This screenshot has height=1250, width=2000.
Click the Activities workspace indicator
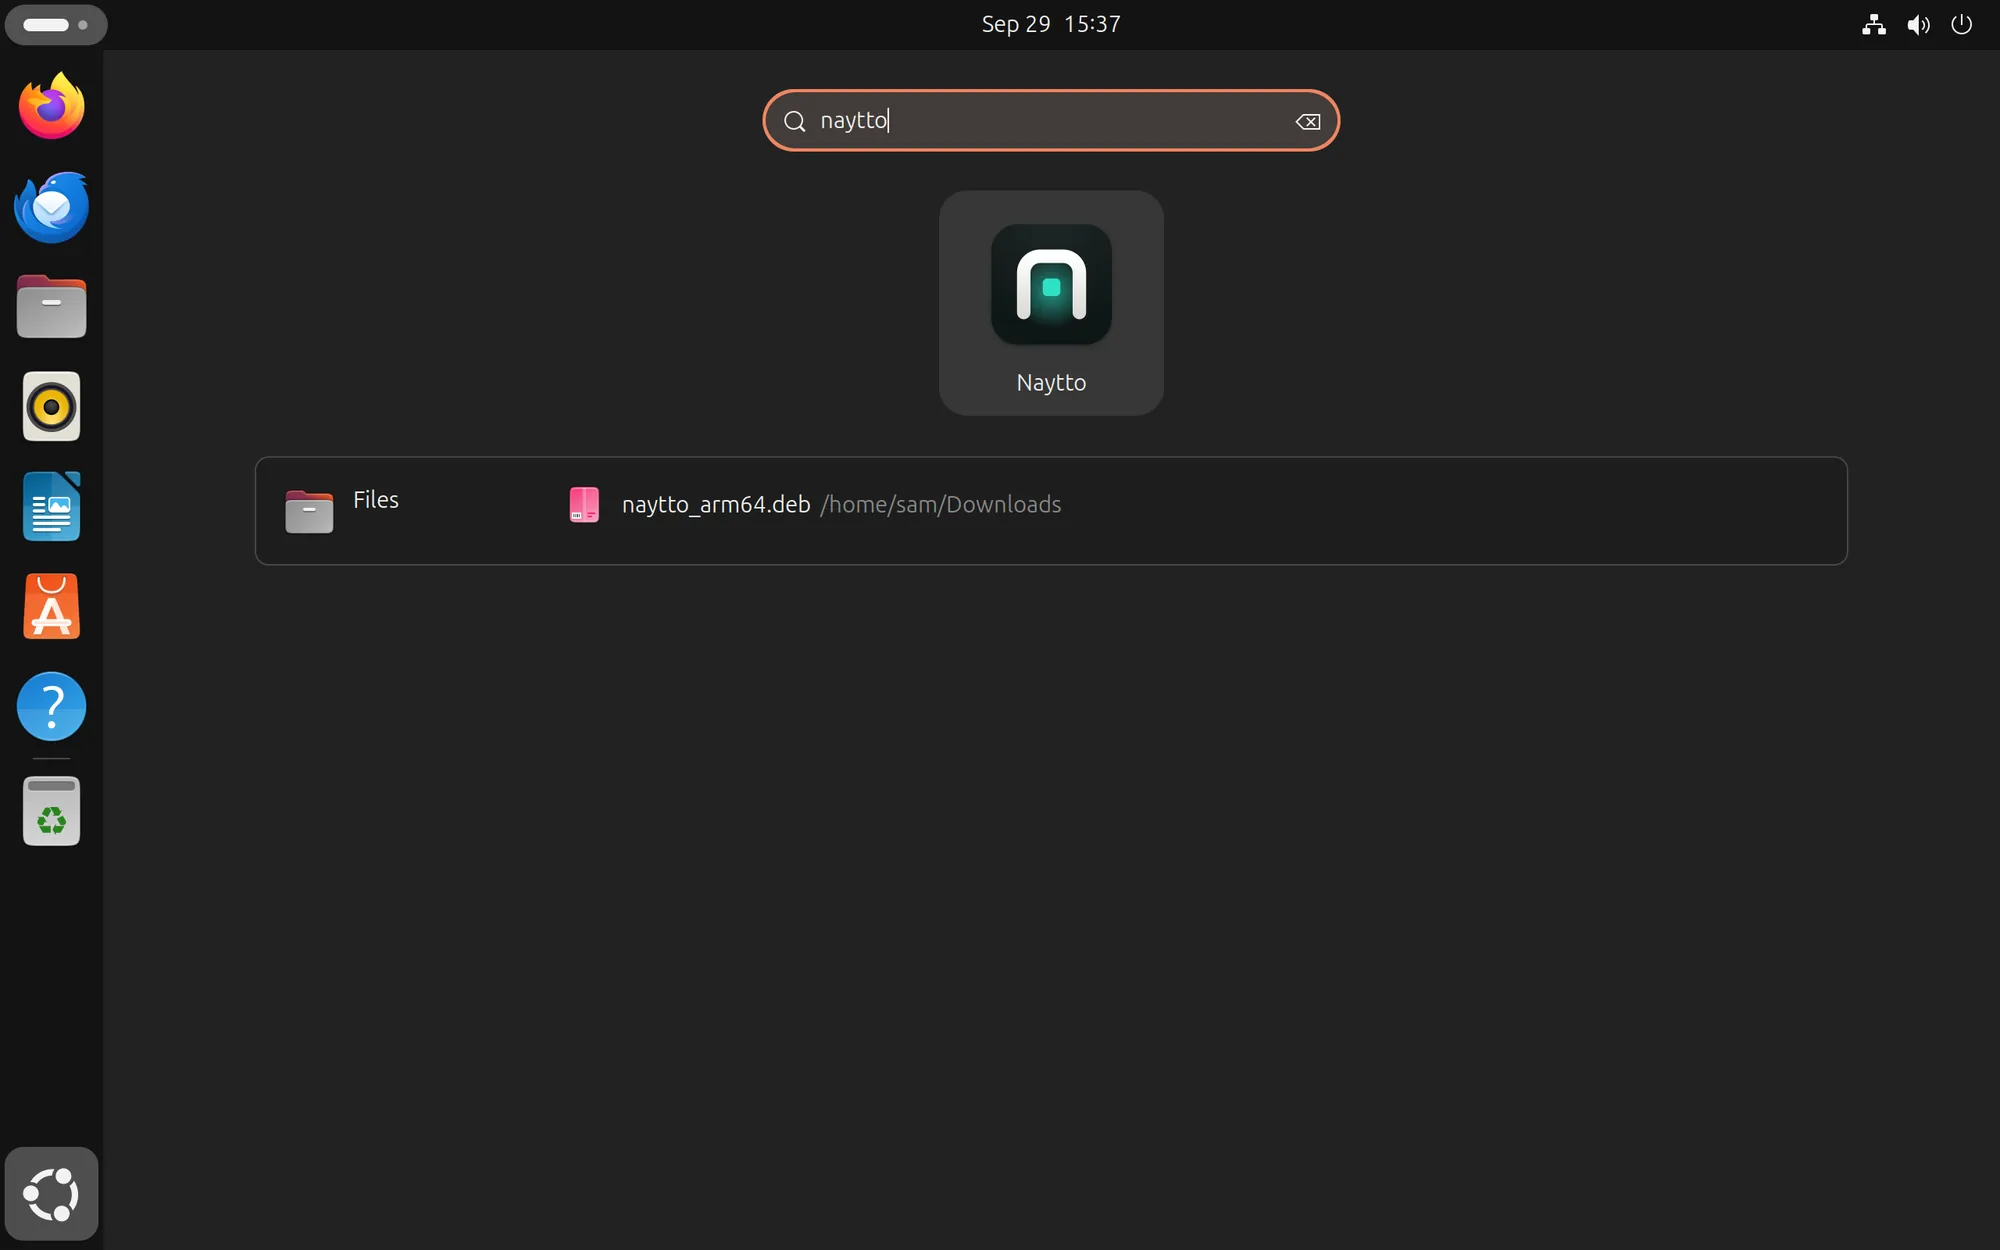click(56, 24)
